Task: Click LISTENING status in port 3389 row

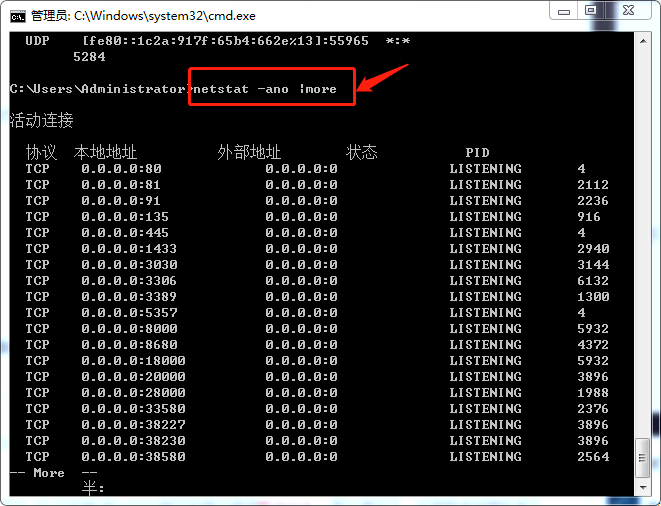Action: point(485,297)
